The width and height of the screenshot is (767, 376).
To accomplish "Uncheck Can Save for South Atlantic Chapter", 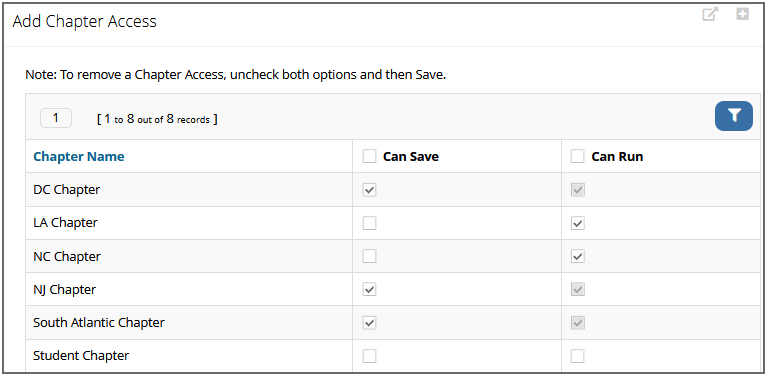I will (x=369, y=323).
